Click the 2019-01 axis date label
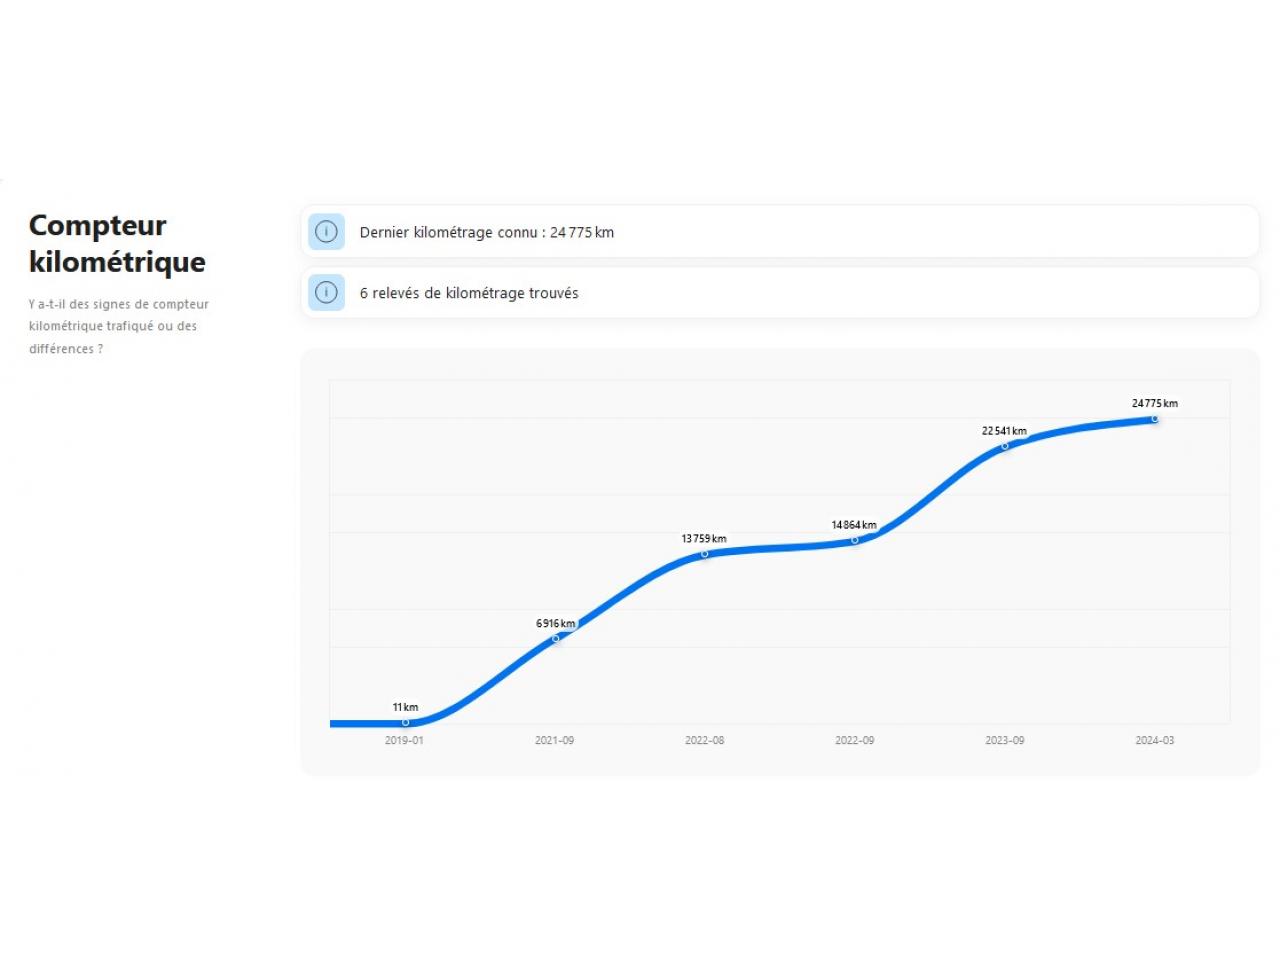1280x960 pixels. tap(404, 741)
